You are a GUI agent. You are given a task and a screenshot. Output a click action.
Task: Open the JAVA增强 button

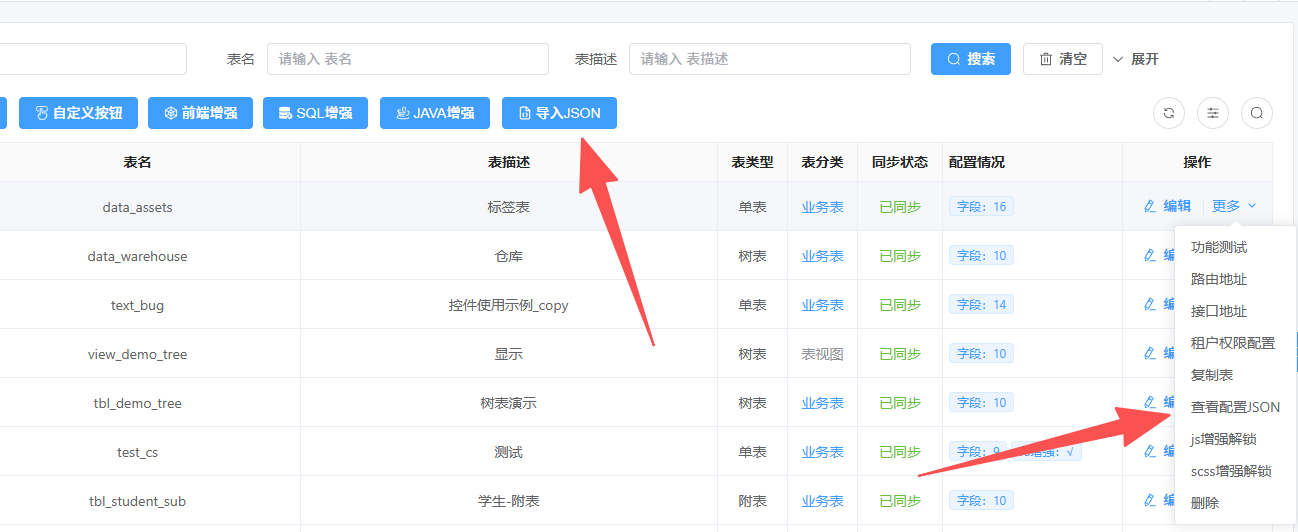434,113
